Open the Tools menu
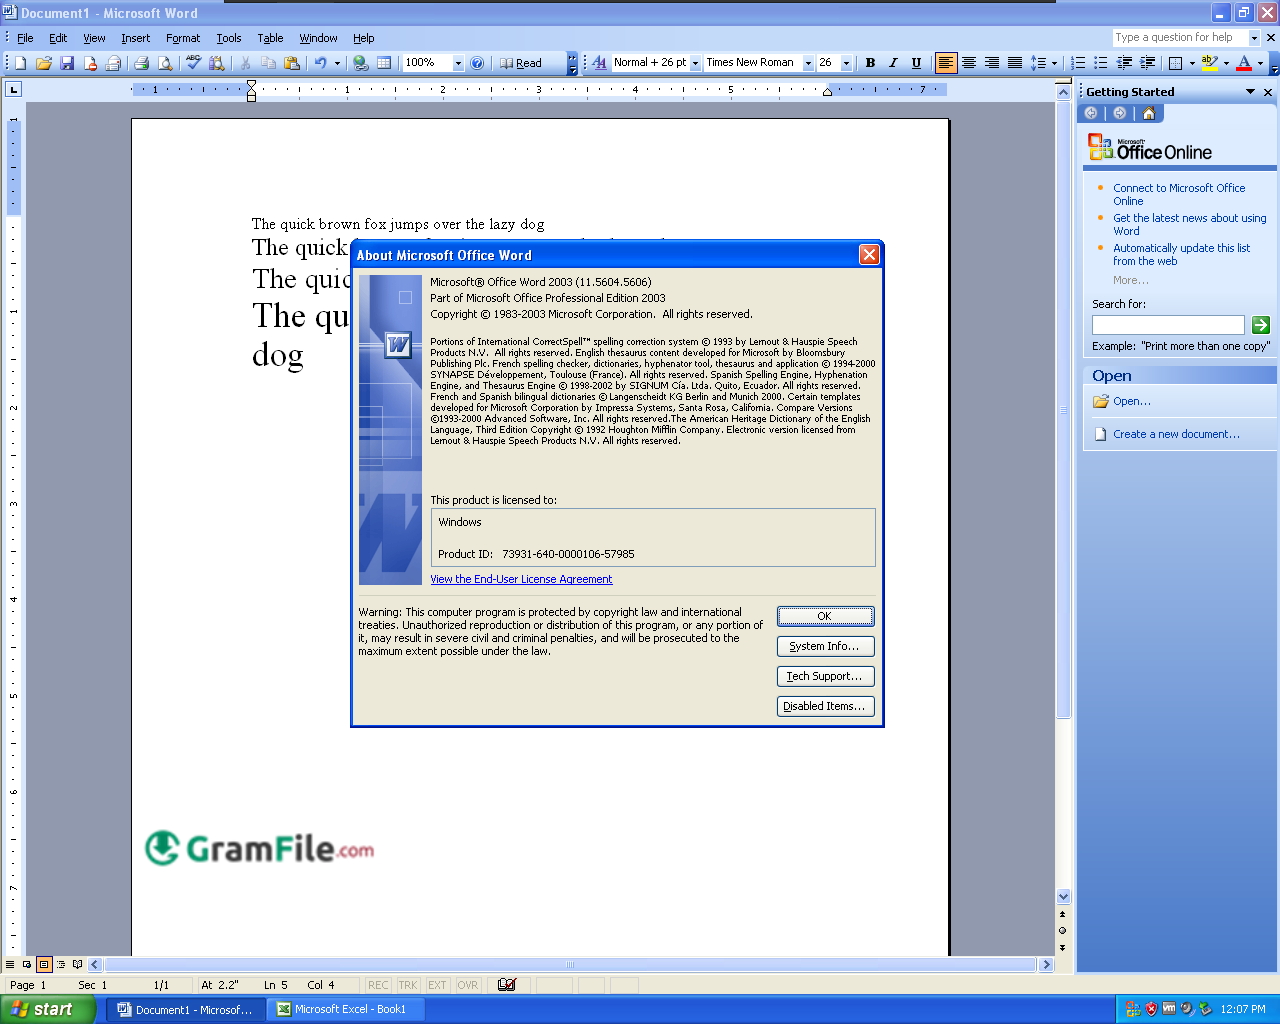Image resolution: width=1280 pixels, height=1024 pixels. pos(229,38)
